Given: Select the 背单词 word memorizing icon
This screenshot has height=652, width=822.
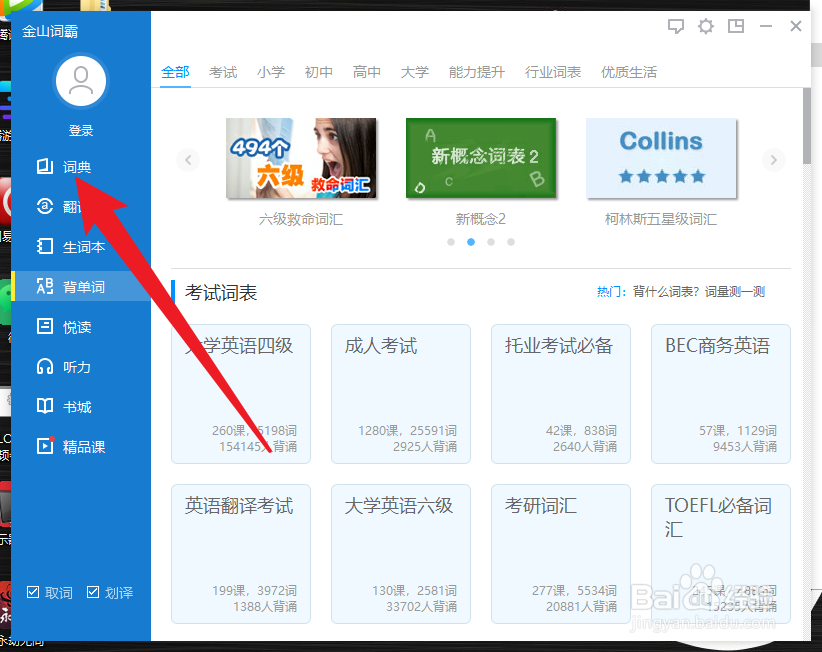Looking at the screenshot, I should [45, 286].
